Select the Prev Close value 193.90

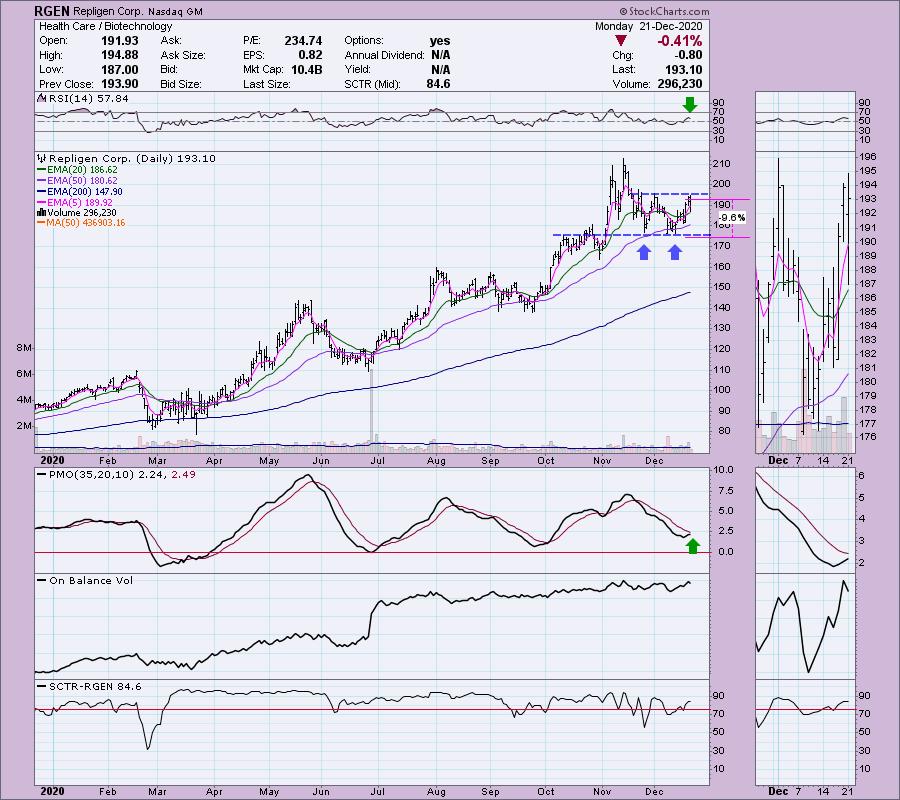pos(120,84)
